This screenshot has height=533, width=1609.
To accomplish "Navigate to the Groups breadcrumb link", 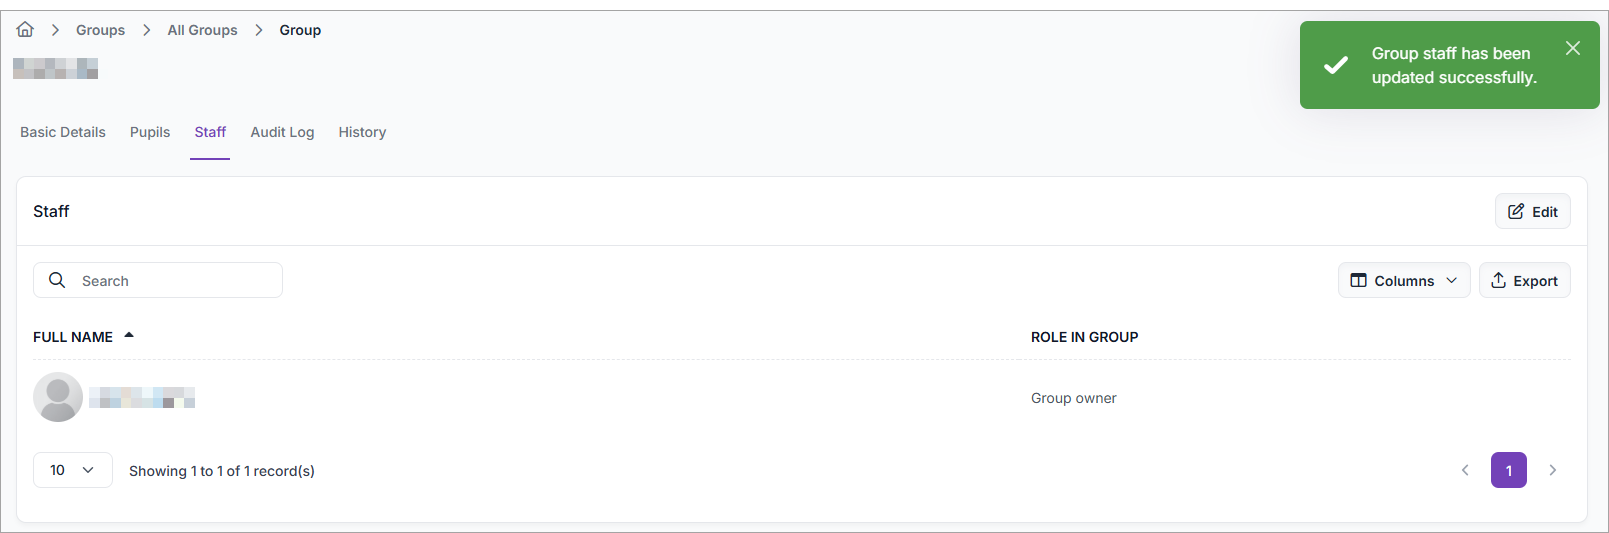I will [x=100, y=30].
